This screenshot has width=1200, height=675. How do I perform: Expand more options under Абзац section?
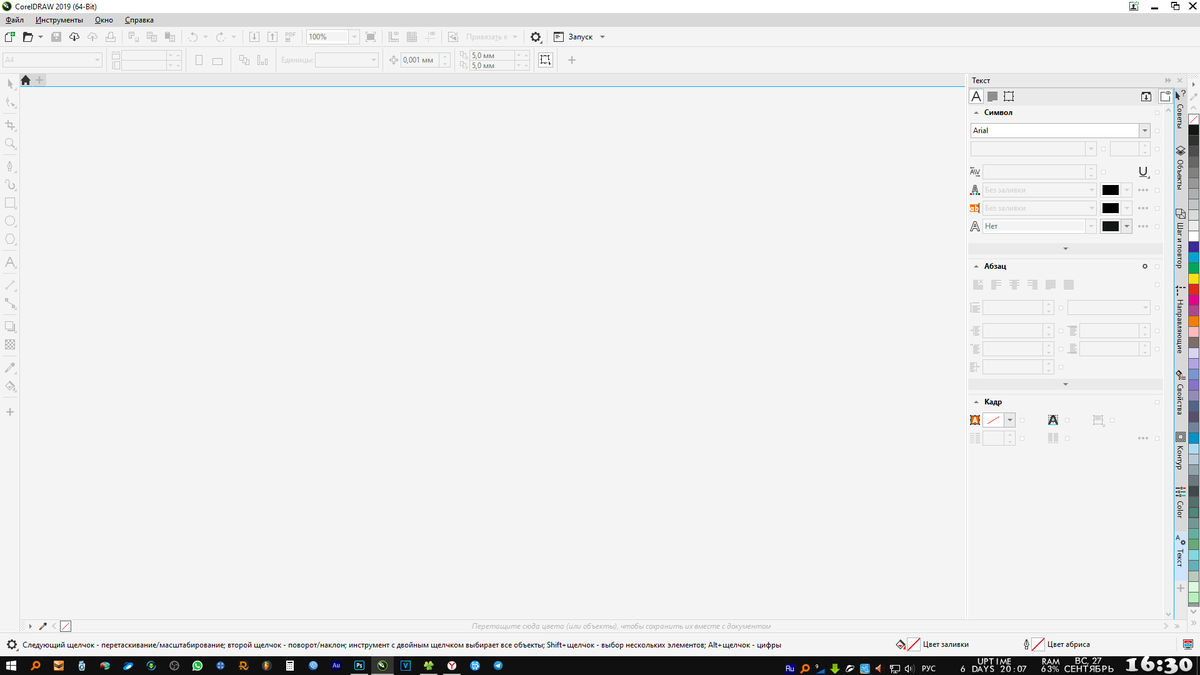(1065, 384)
